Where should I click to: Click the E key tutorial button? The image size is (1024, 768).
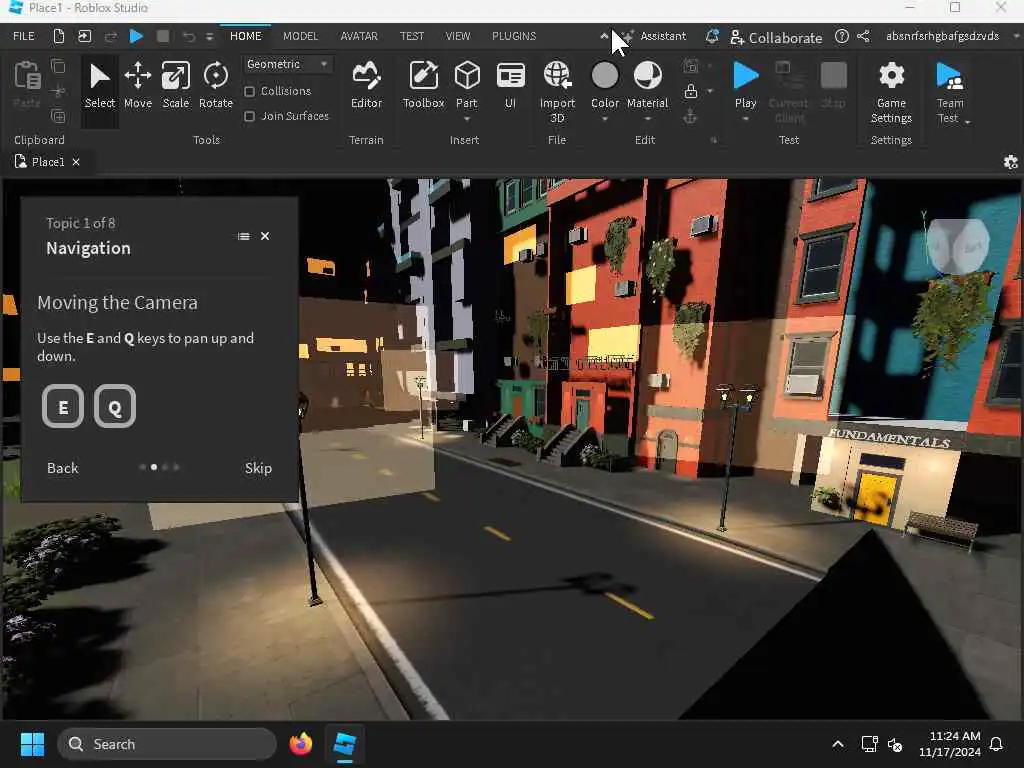tap(63, 407)
